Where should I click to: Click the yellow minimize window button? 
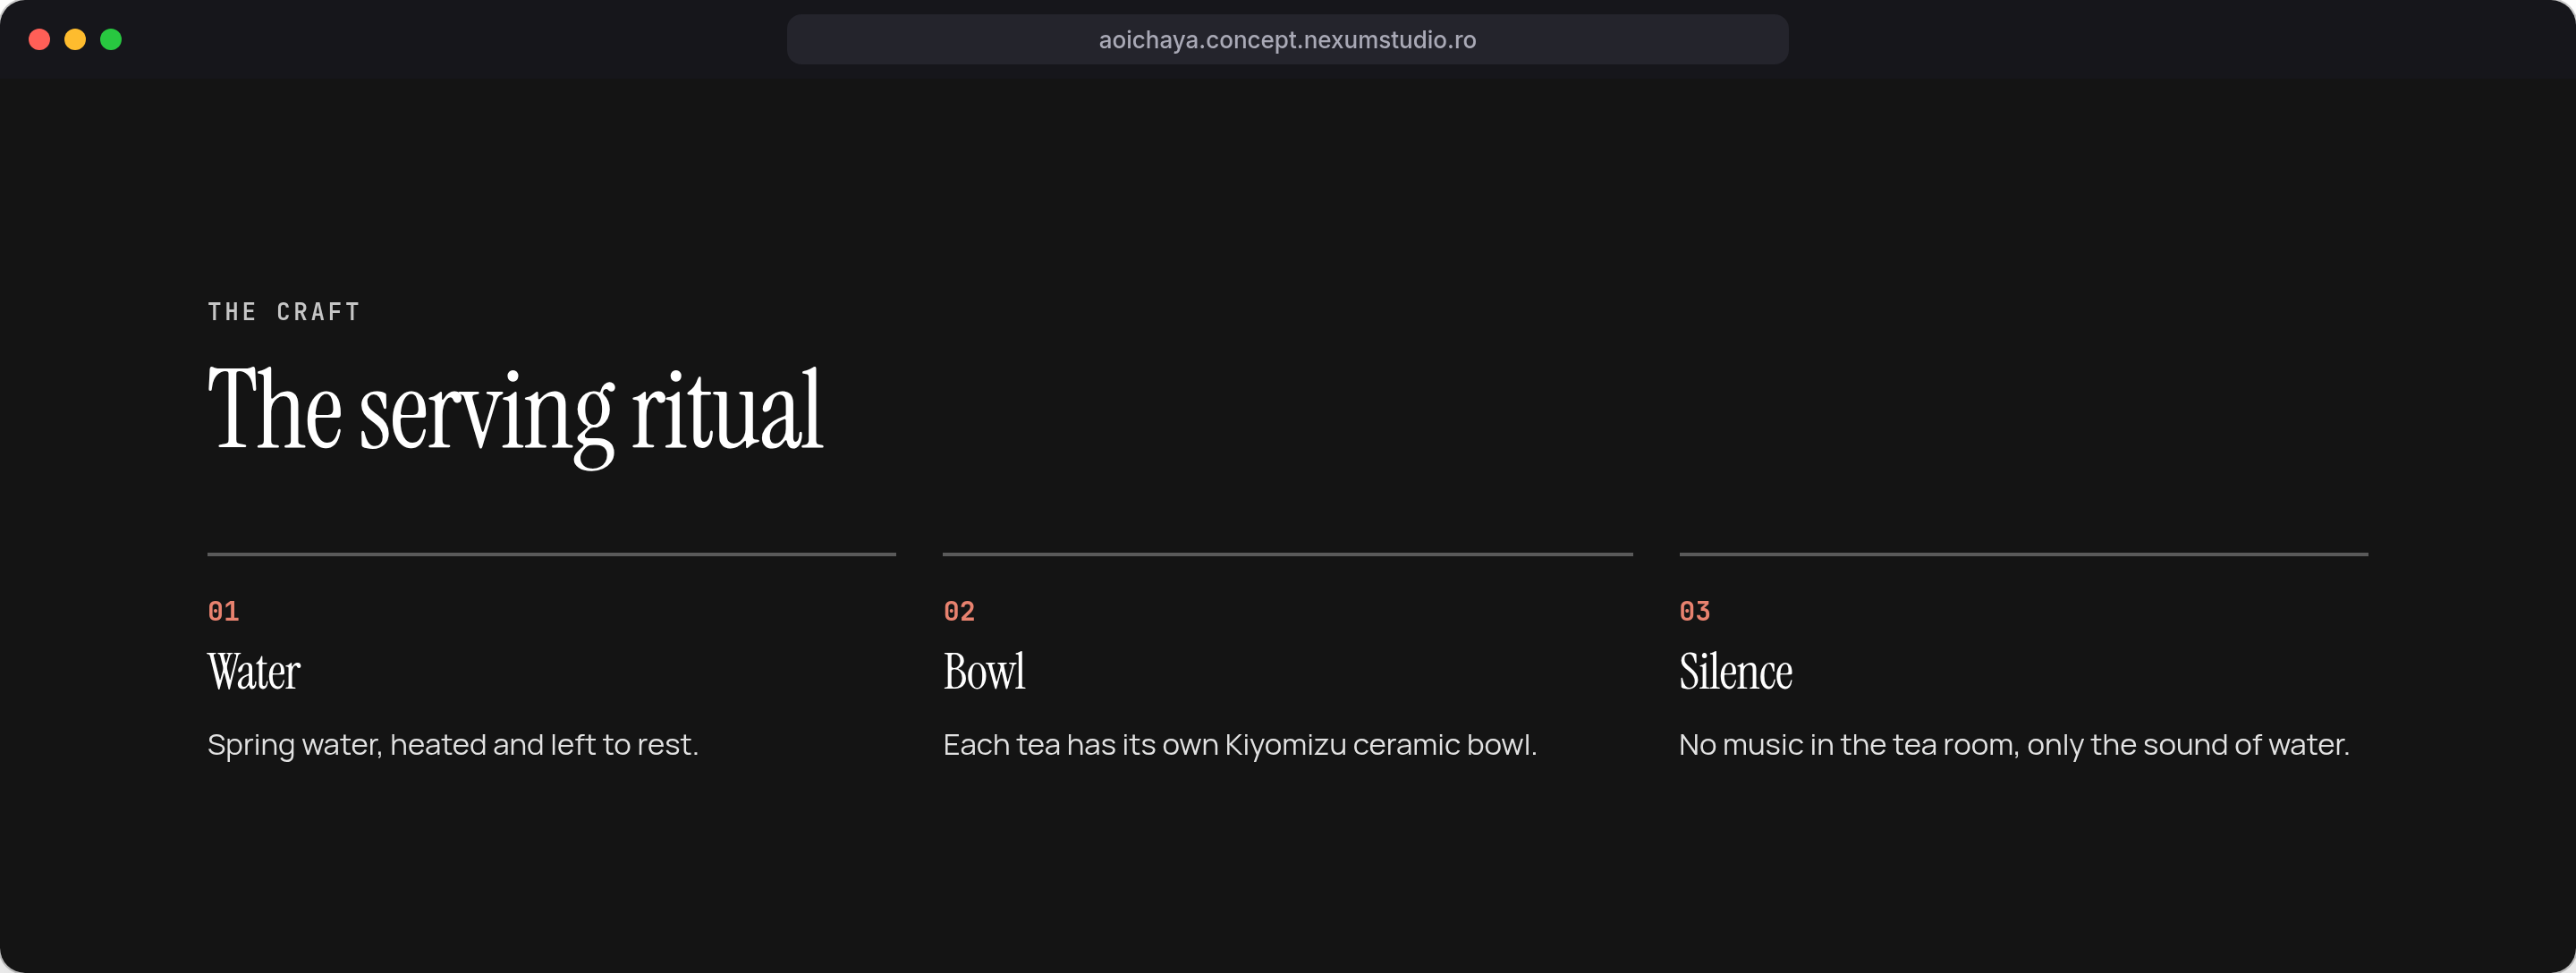pyautogui.click(x=75, y=40)
